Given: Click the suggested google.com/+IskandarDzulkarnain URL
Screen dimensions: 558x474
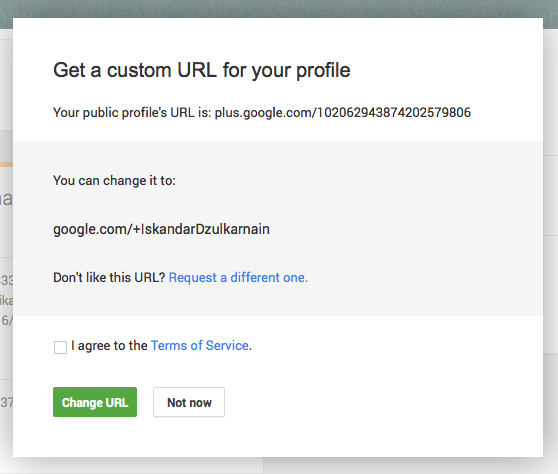Looking at the screenshot, I should (161, 230).
